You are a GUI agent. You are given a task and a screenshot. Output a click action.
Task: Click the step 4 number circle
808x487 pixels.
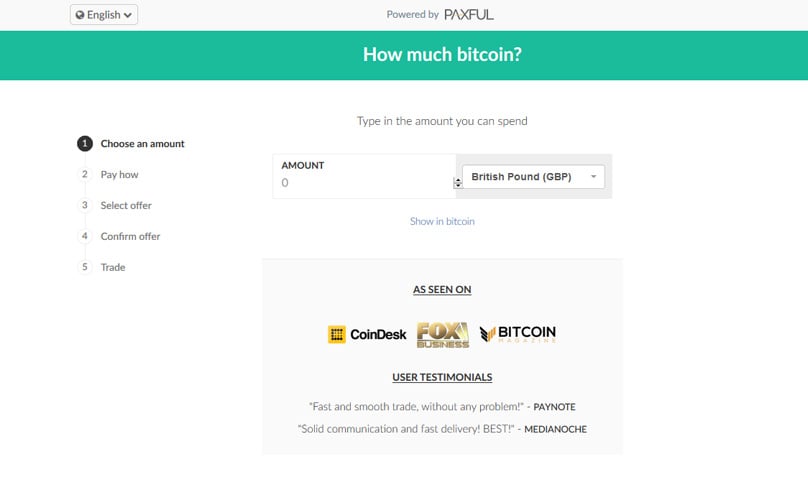85,236
